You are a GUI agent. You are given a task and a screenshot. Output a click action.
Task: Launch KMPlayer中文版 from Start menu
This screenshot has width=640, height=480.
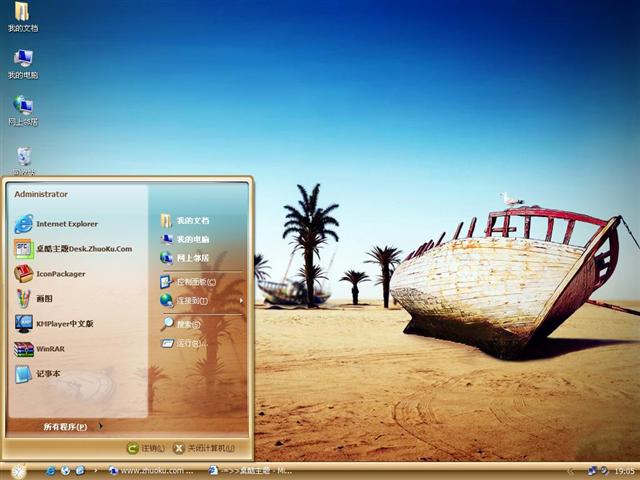(x=54, y=324)
